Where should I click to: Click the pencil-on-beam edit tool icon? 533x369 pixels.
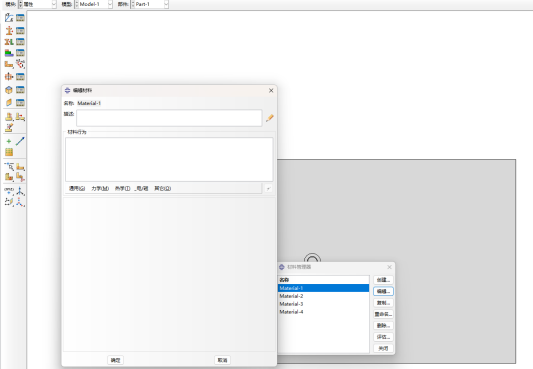coord(9,128)
